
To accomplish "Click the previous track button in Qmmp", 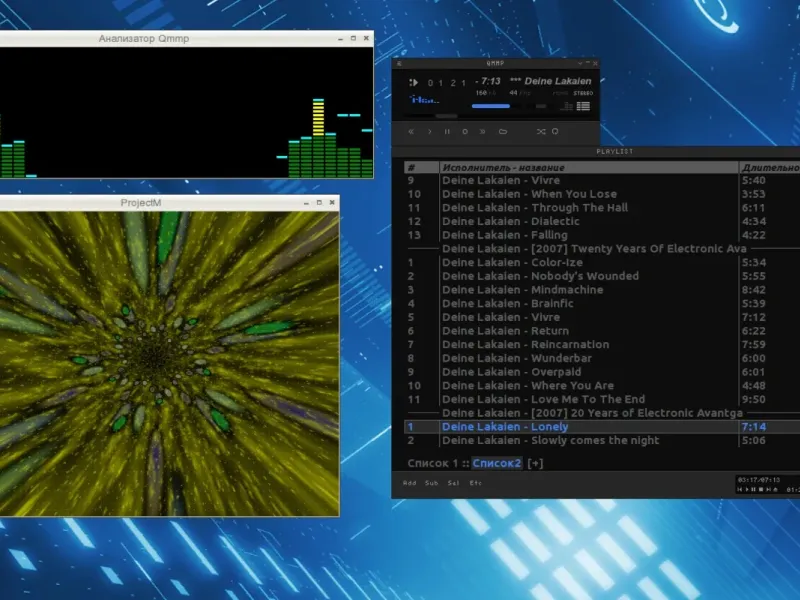I will tap(411, 131).
